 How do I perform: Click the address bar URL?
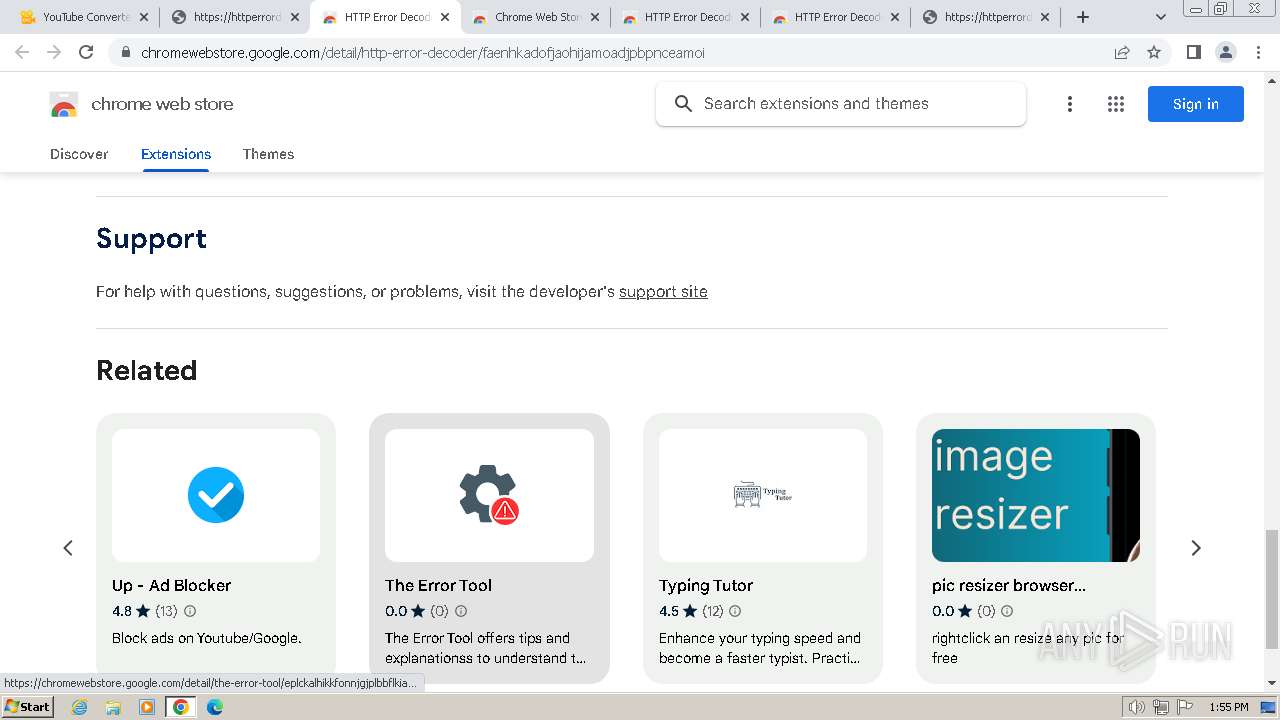[423, 52]
